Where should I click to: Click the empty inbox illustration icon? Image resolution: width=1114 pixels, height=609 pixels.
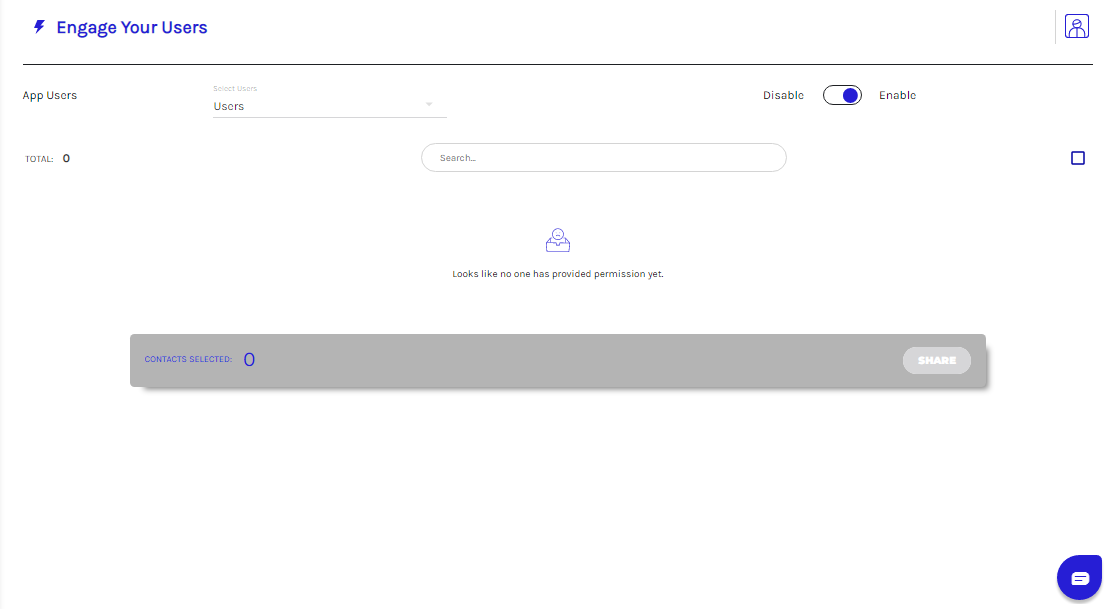tap(558, 240)
